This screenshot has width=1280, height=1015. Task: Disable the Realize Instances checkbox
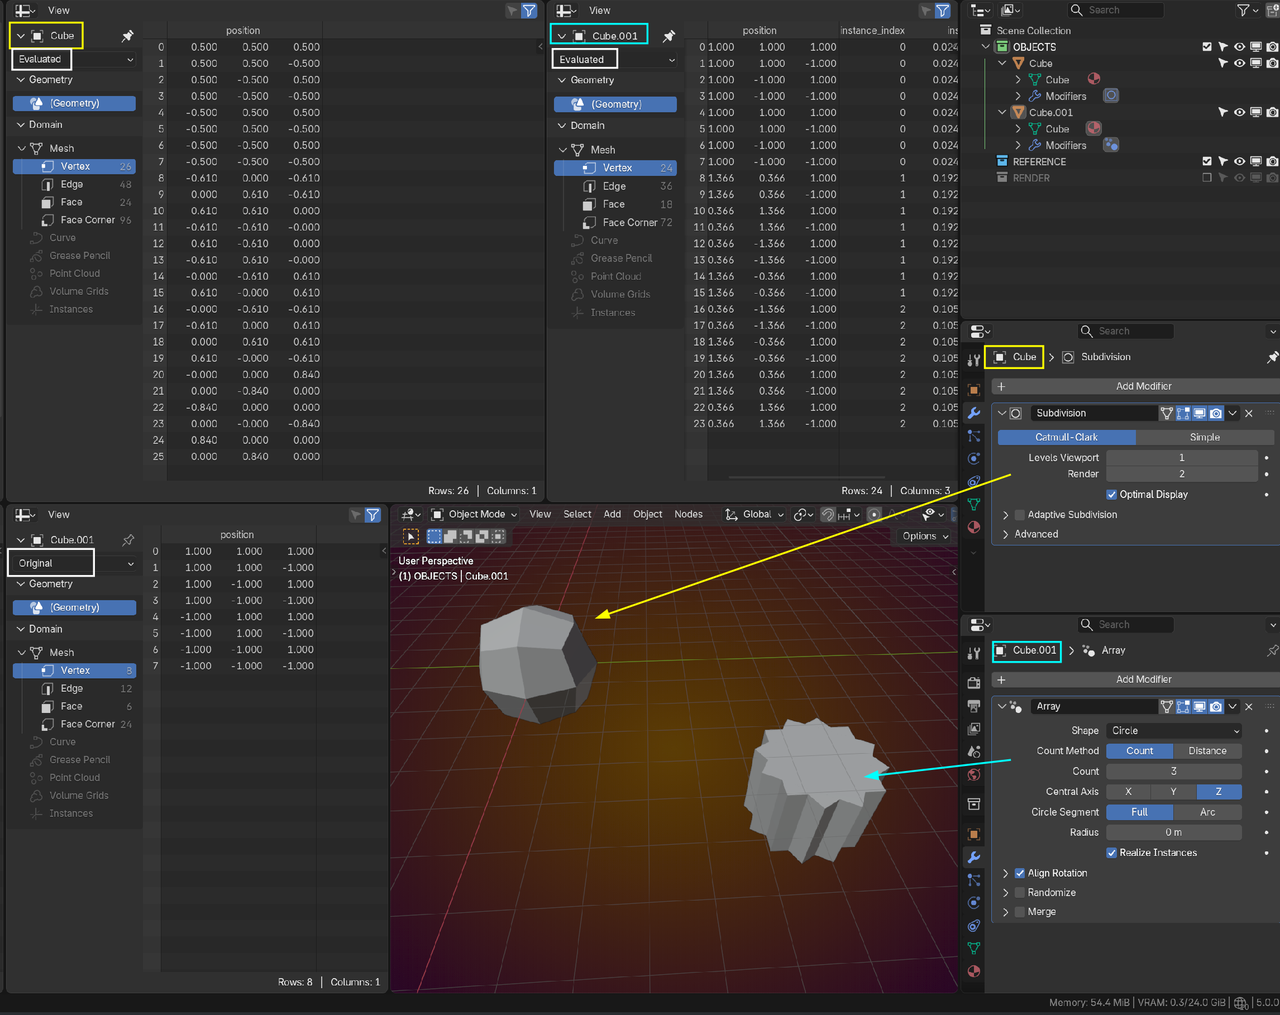[x=1112, y=853]
